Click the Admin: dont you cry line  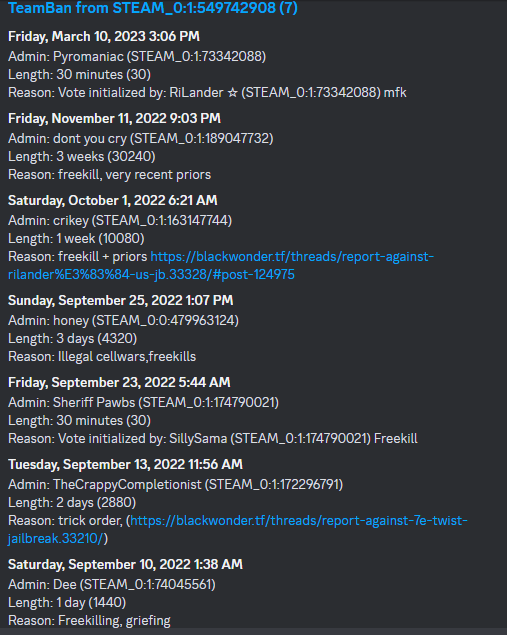(x=141, y=139)
